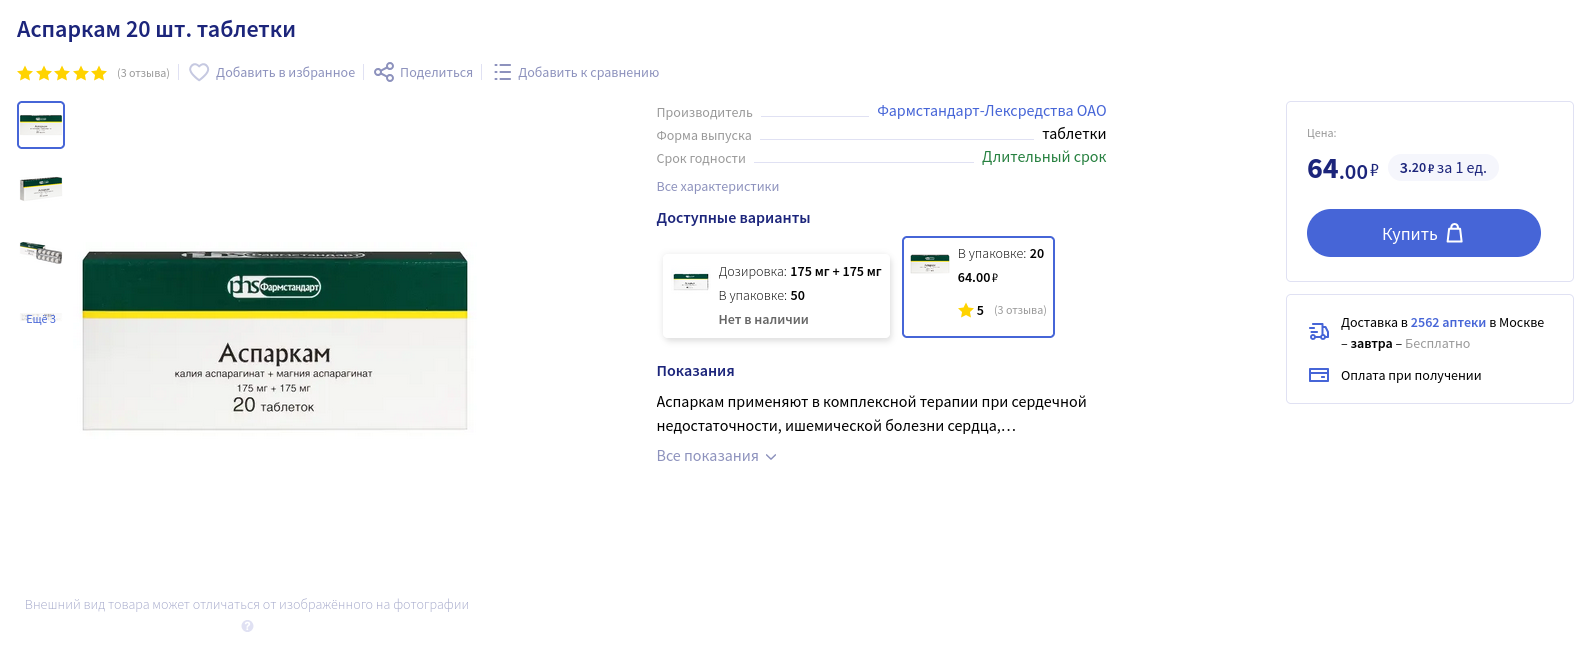Click the chevron next to Все показания
Viewport: 1591px width, 659px height.
(771, 457)
